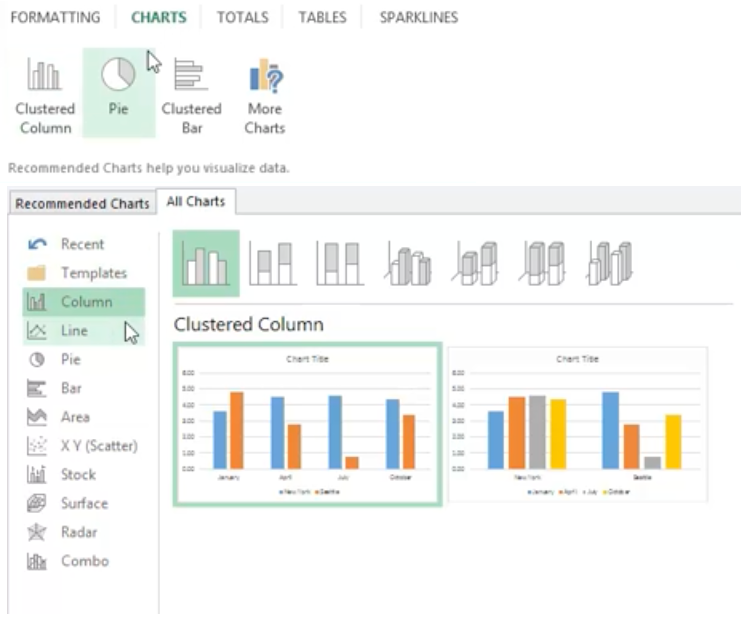The image size is (741, 638).
Task: Select 100% Stacked Column subtype icon
Action: click(340, 264)
